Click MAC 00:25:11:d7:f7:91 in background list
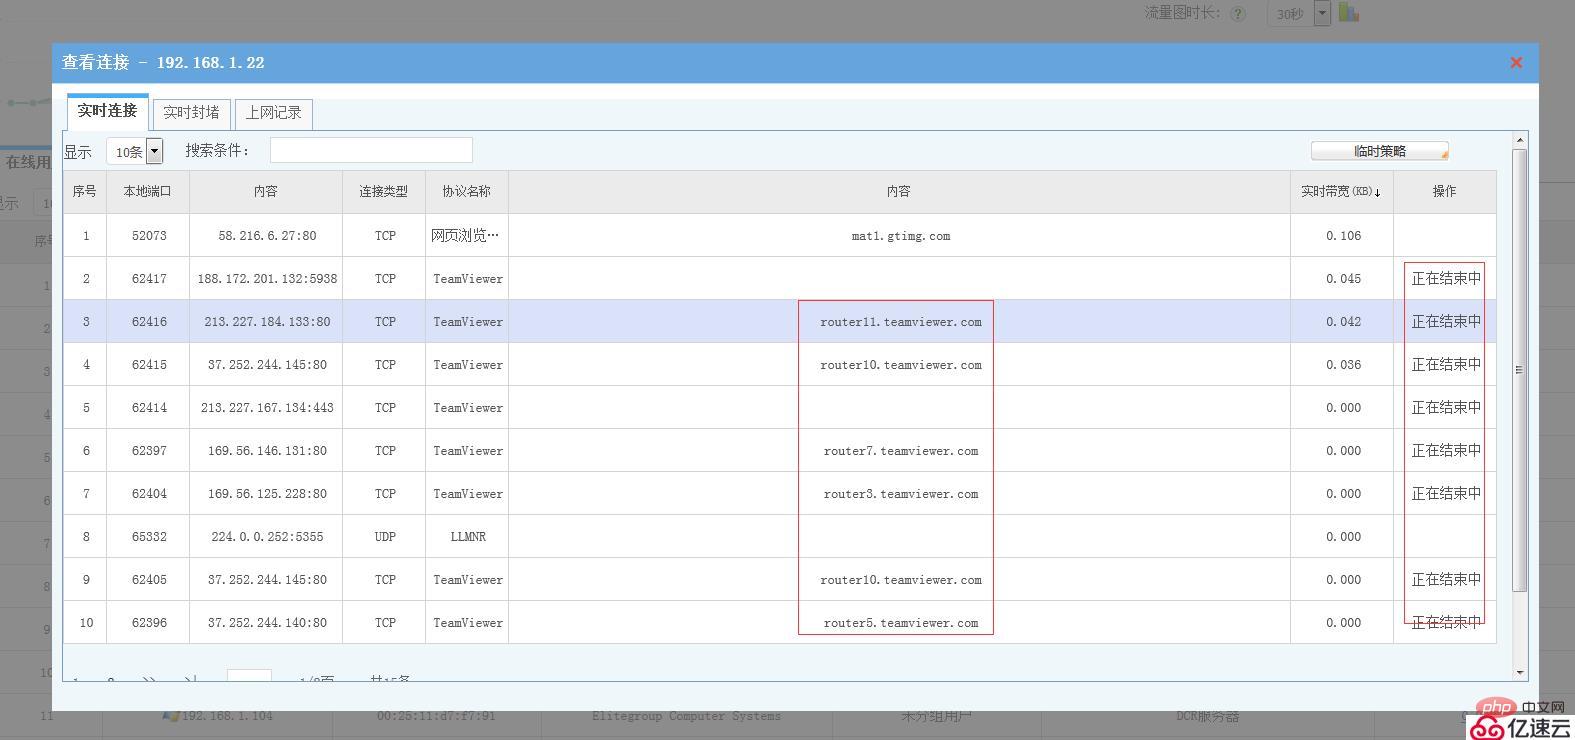The width and height of the screenshot is (1575, 740). point(436,716)
